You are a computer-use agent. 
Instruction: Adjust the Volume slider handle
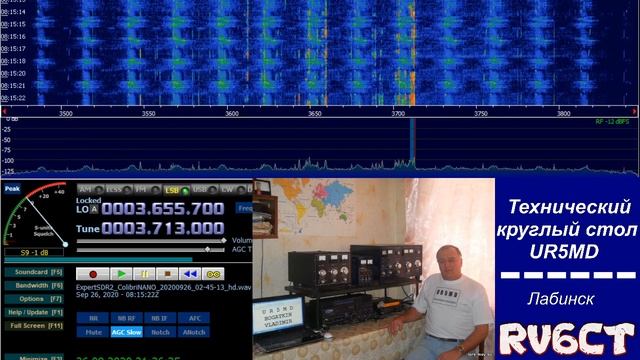click(223, 240)
